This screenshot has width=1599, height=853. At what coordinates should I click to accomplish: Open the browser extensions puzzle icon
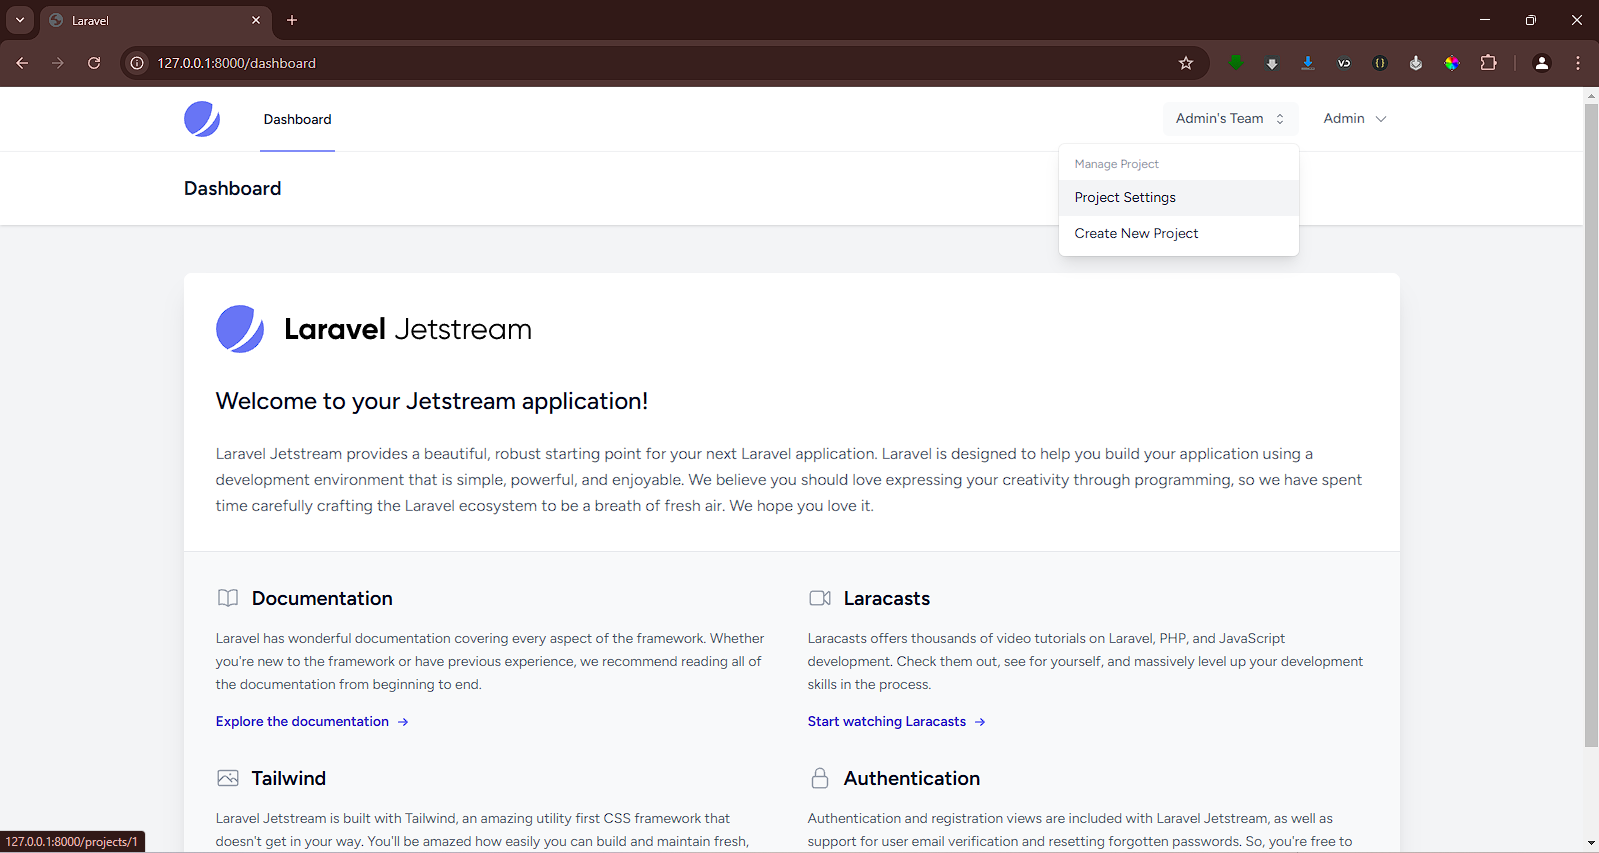(x=1488, y=63)
